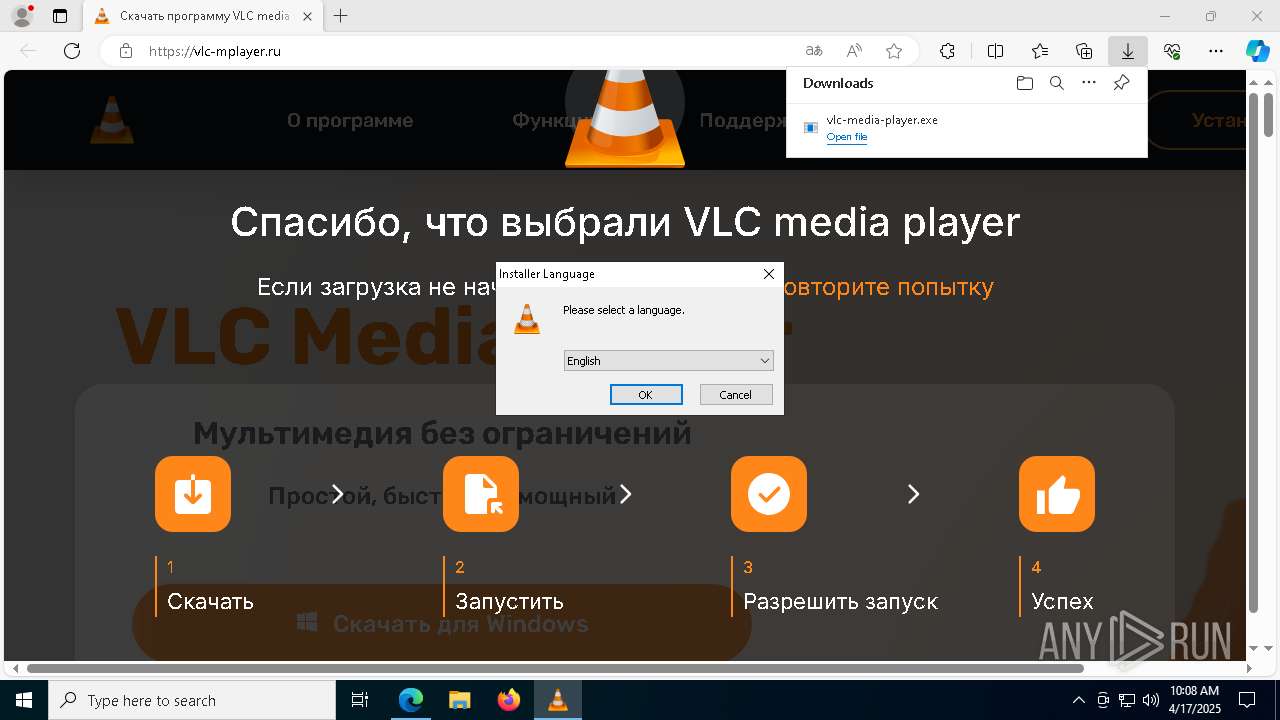Screen dimensions: 1280x720
Task: Open Edge Settings and more menu
Action: (1216, 51)
